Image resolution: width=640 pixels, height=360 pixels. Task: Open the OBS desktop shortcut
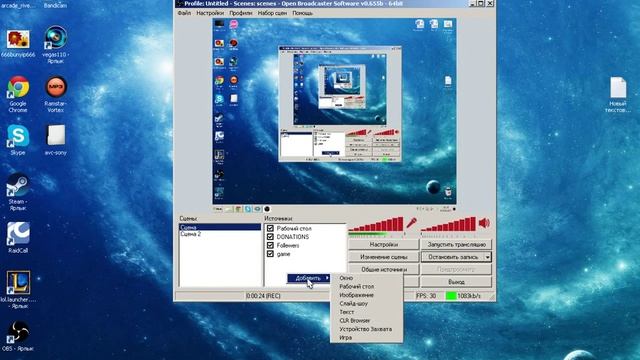point(18,336)
